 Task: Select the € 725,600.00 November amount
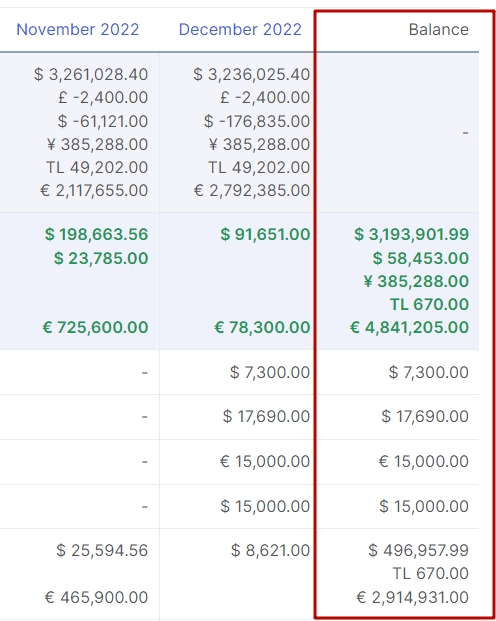pos(95,328)
